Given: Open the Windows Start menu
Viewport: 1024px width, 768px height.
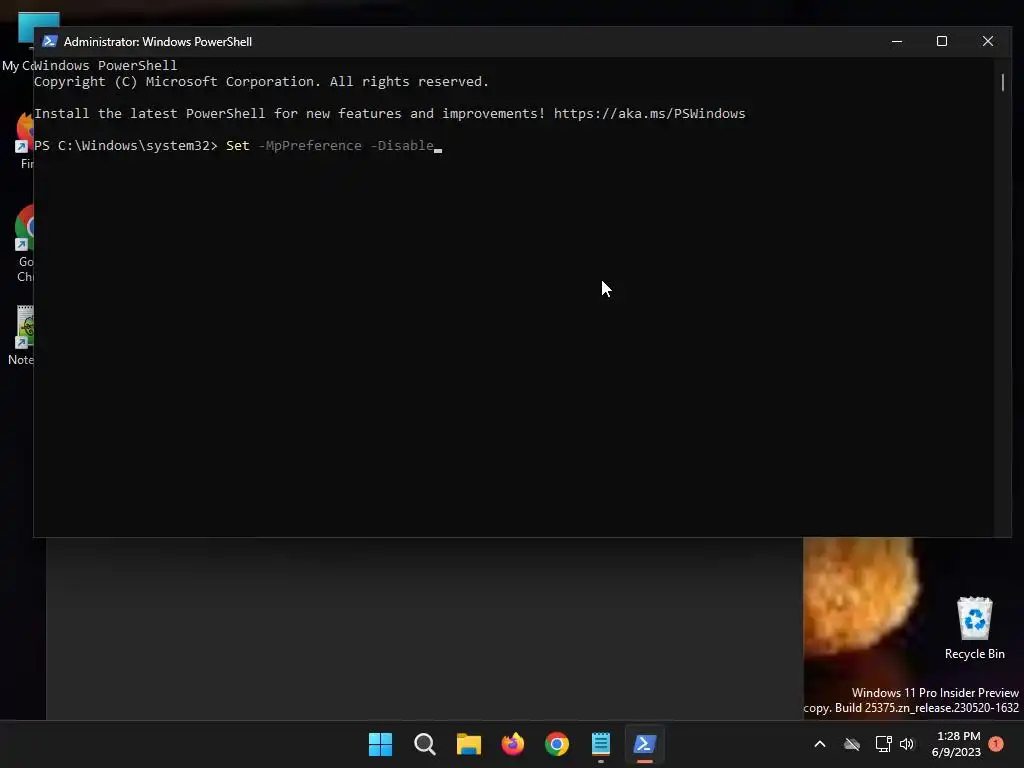Looking at the screenshot, I should pos(380,744).
